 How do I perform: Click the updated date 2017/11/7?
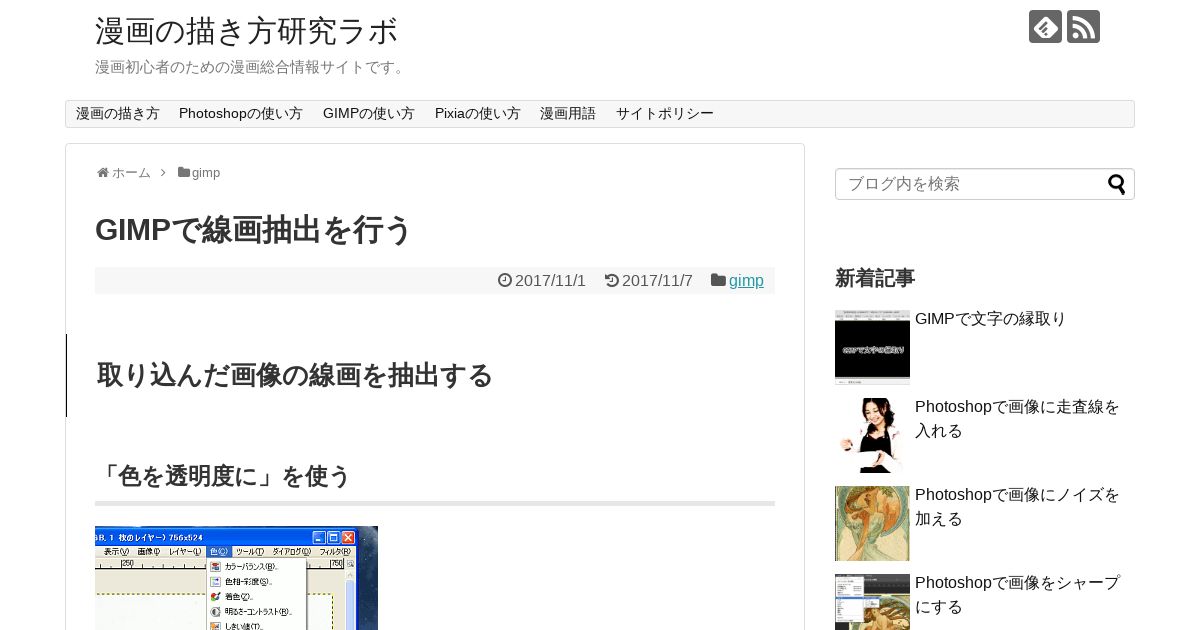point(657,281)
